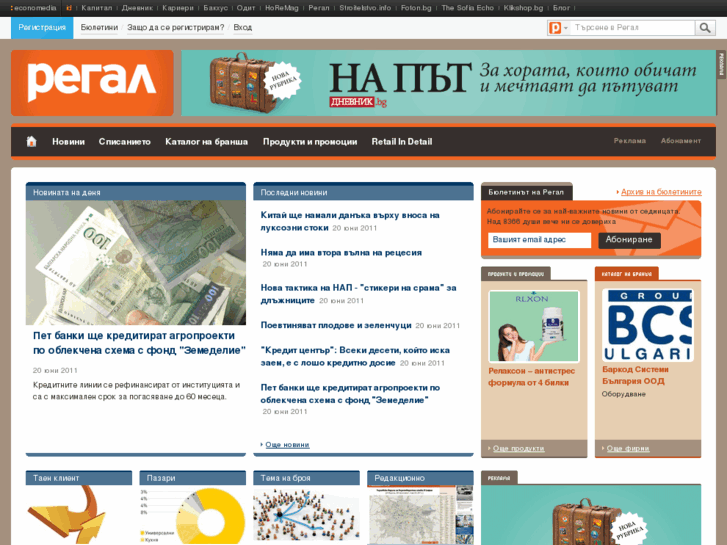Open the HoReMag top bar link
This screenshot has width=727, height=545.
[x=282, y=8]
